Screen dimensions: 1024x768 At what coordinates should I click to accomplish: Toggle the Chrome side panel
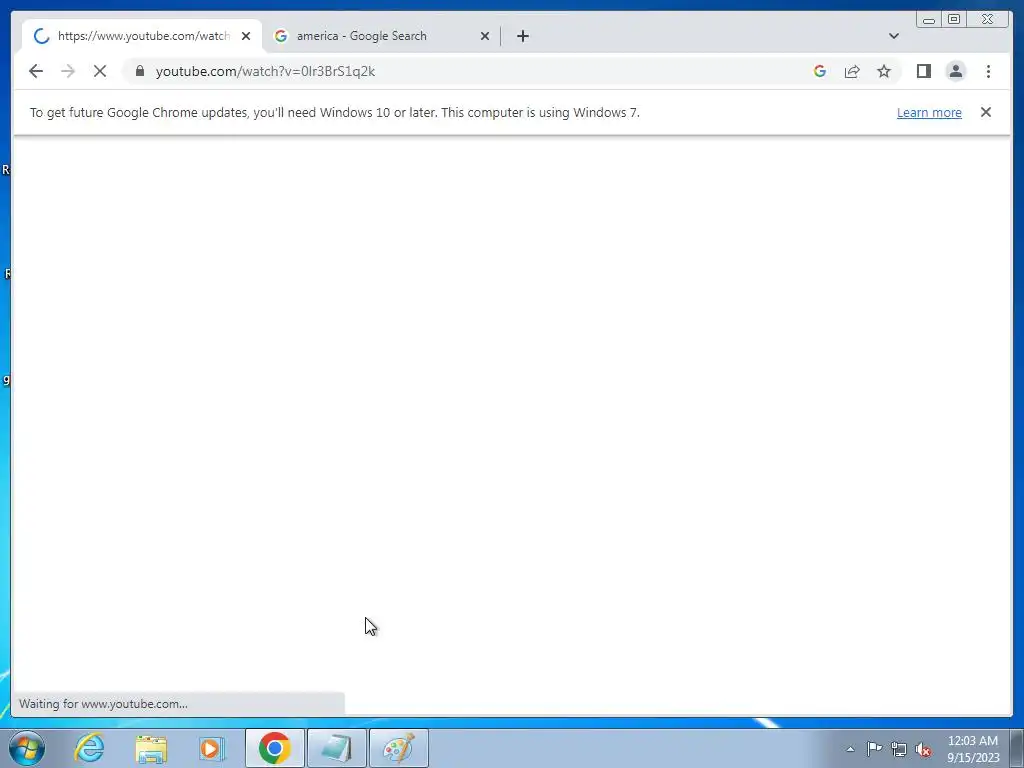pos(923,71)
